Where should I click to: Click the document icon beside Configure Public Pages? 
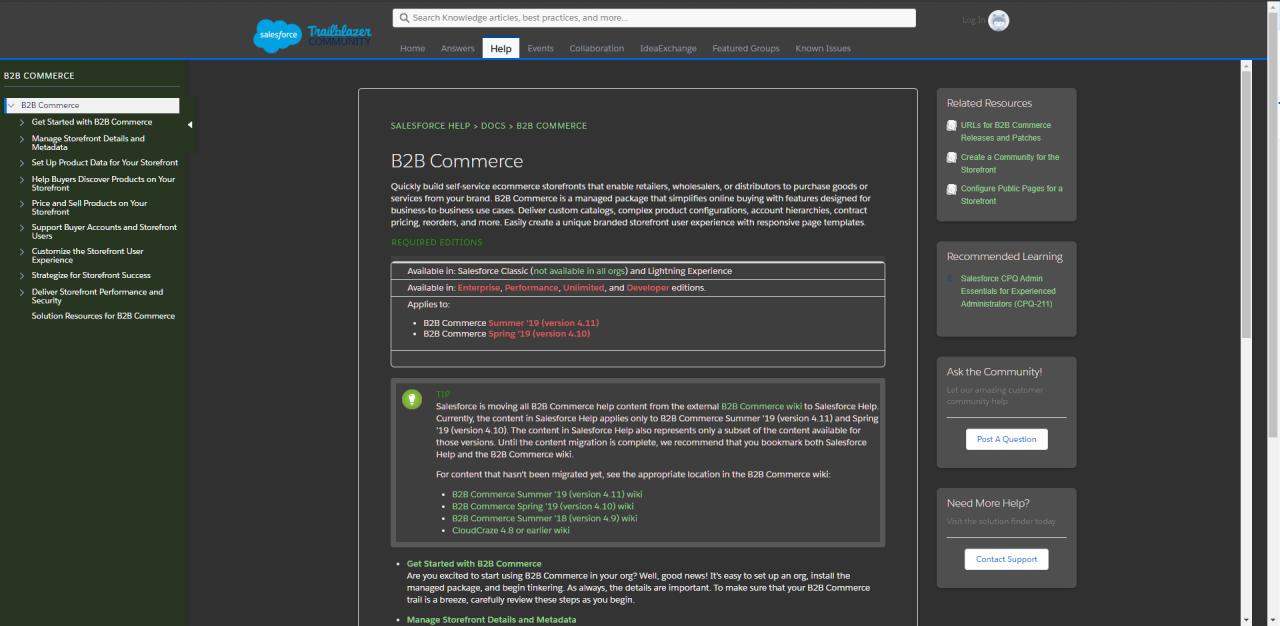tap(951, 189)
